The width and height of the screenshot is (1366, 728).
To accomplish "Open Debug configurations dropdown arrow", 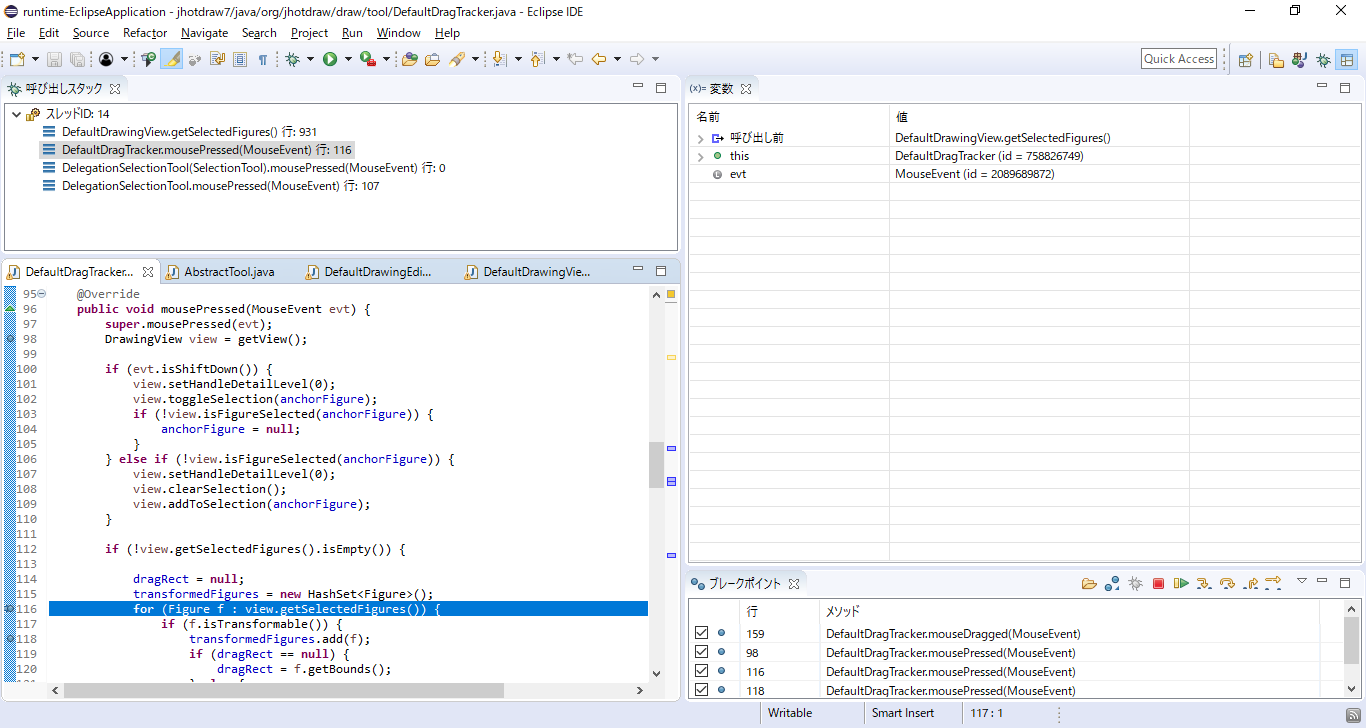I will (x=309, y=59).
